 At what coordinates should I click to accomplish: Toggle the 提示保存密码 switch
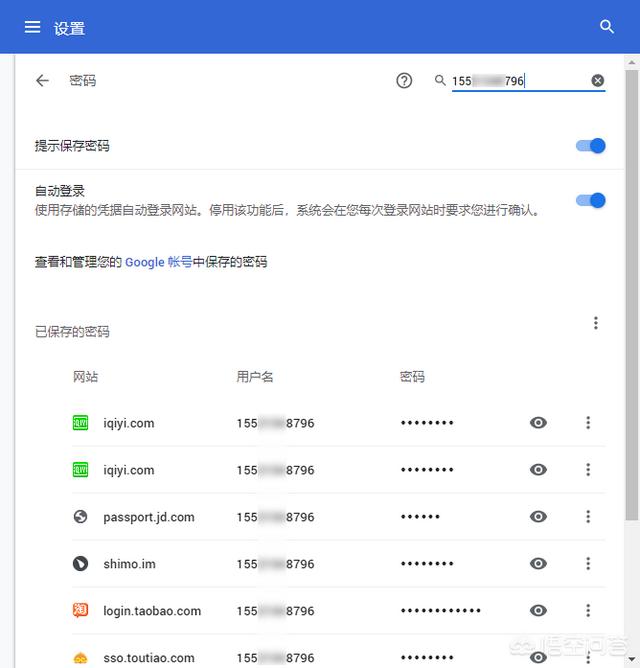[591, 146]
